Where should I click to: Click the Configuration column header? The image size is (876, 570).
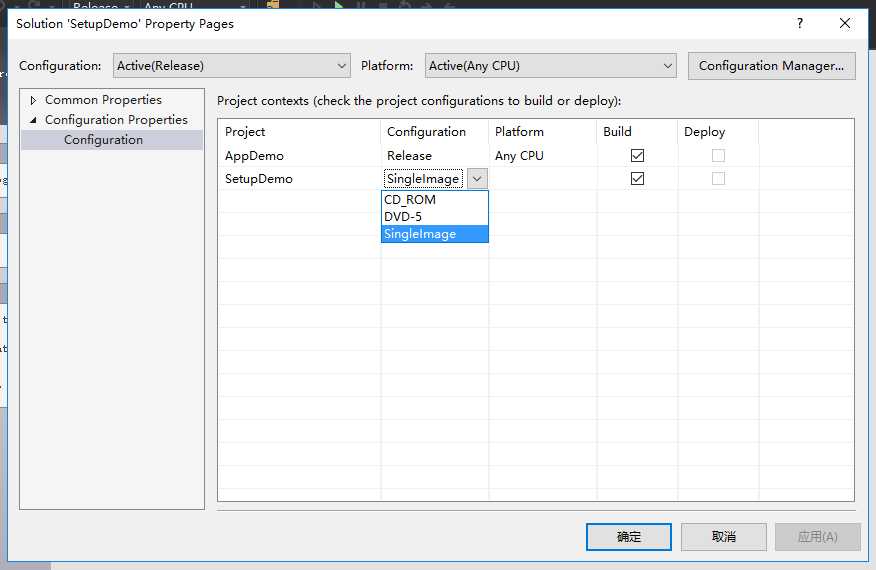point(426,132)
